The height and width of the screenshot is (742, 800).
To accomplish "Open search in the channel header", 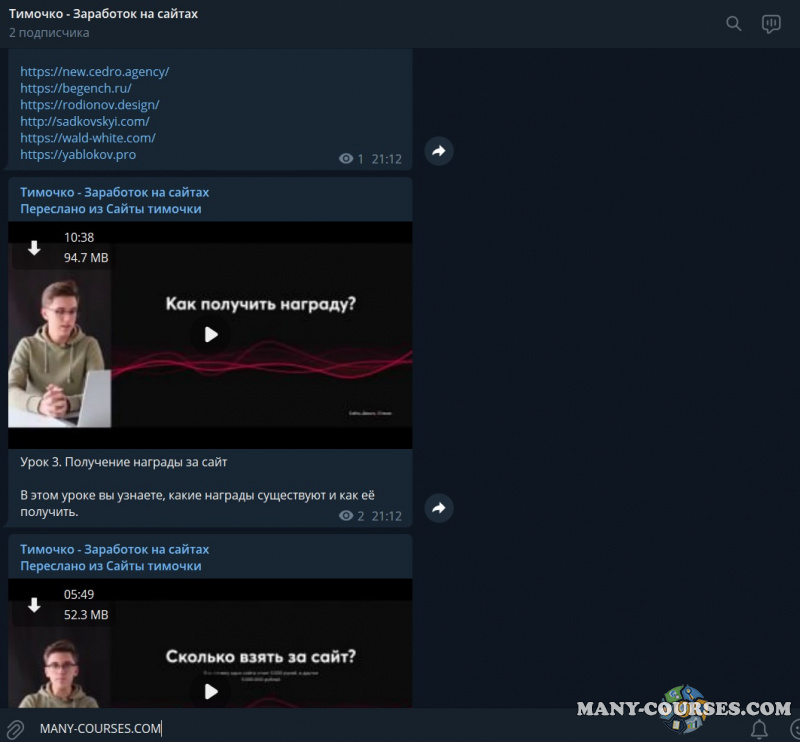I will [x=734, y=24].
